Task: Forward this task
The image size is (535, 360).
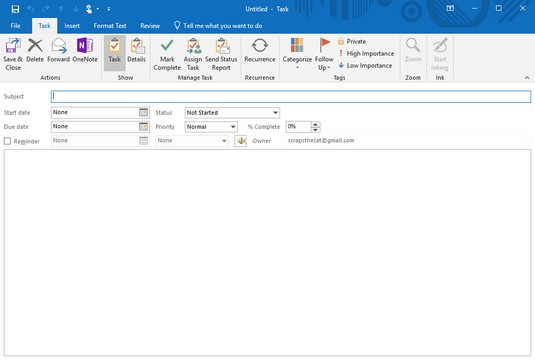Action: click(x=59, y=51)
